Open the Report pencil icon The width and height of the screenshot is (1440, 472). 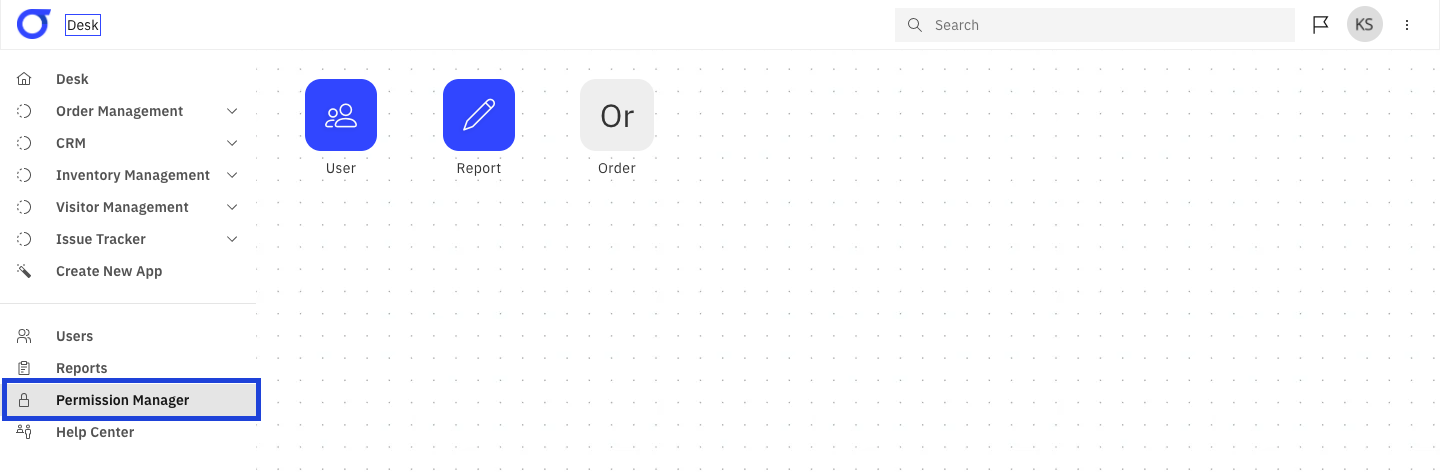pos(479,115)
